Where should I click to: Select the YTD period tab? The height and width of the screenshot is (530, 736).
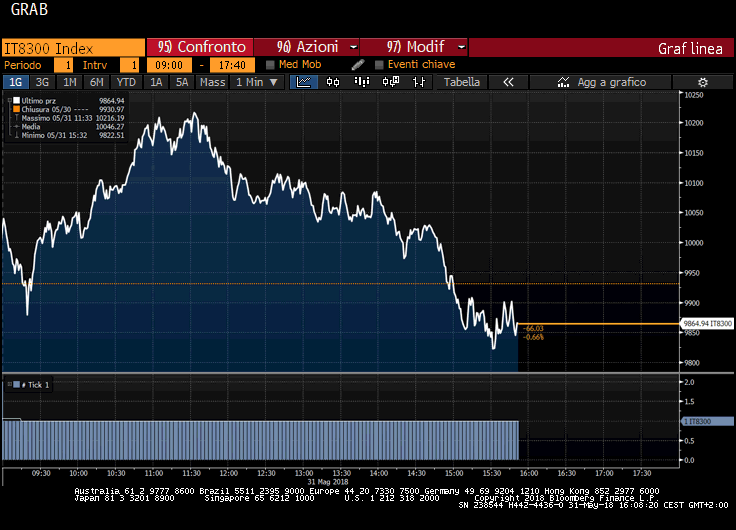click(x=126, y=82)
